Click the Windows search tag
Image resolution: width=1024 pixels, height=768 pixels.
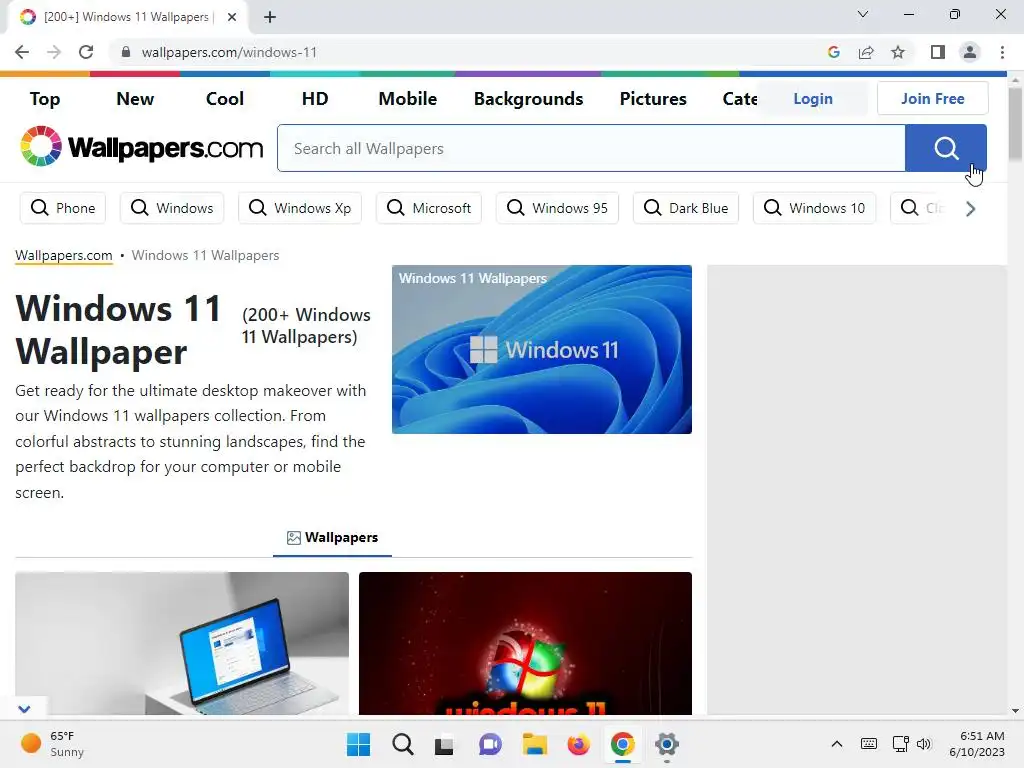pos(172,208)
